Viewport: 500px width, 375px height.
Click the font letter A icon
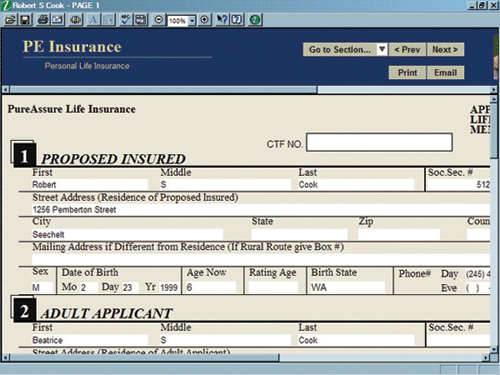point(93,20)
